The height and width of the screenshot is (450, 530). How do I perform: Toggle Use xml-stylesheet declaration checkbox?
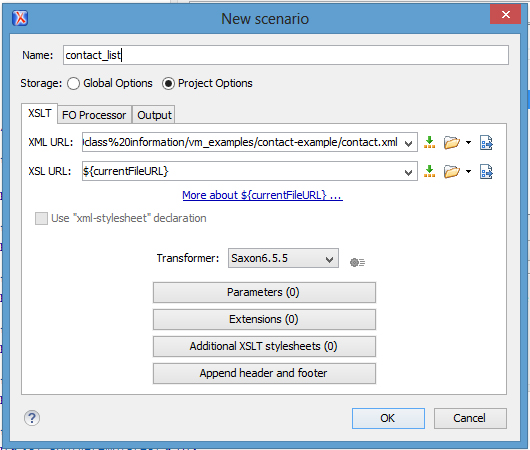[x=41, y=218]
